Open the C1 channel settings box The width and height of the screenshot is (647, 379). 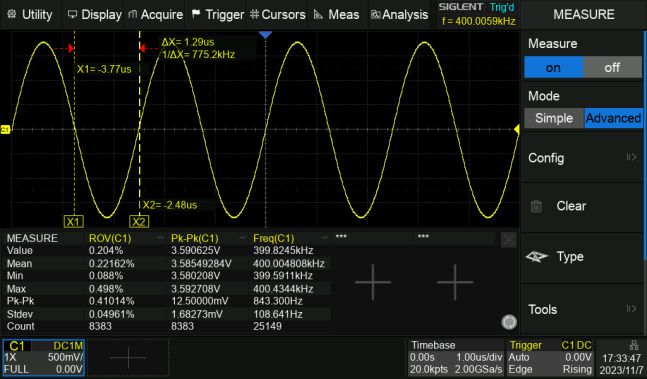[x=44, y=358]
